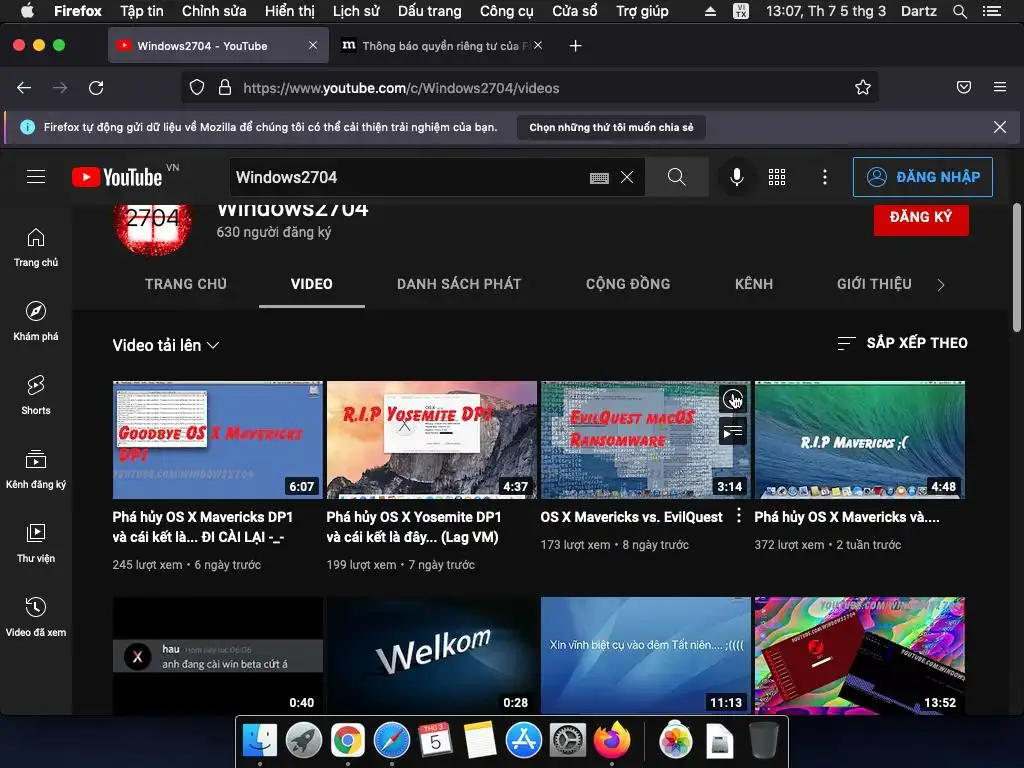1024x768 pixels.
Task: Add EvilQuest video to queue
Action: (733, 431)
